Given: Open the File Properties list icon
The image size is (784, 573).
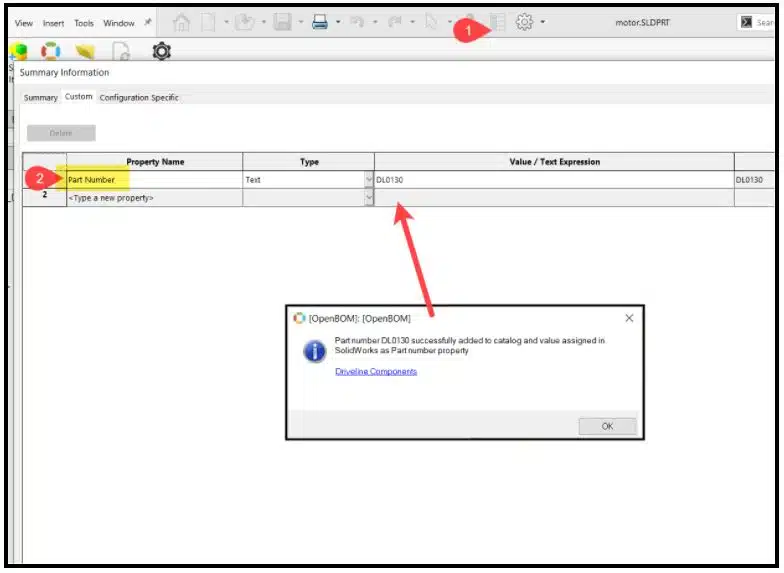Looking at the screenshot, I should click(498, 22).
